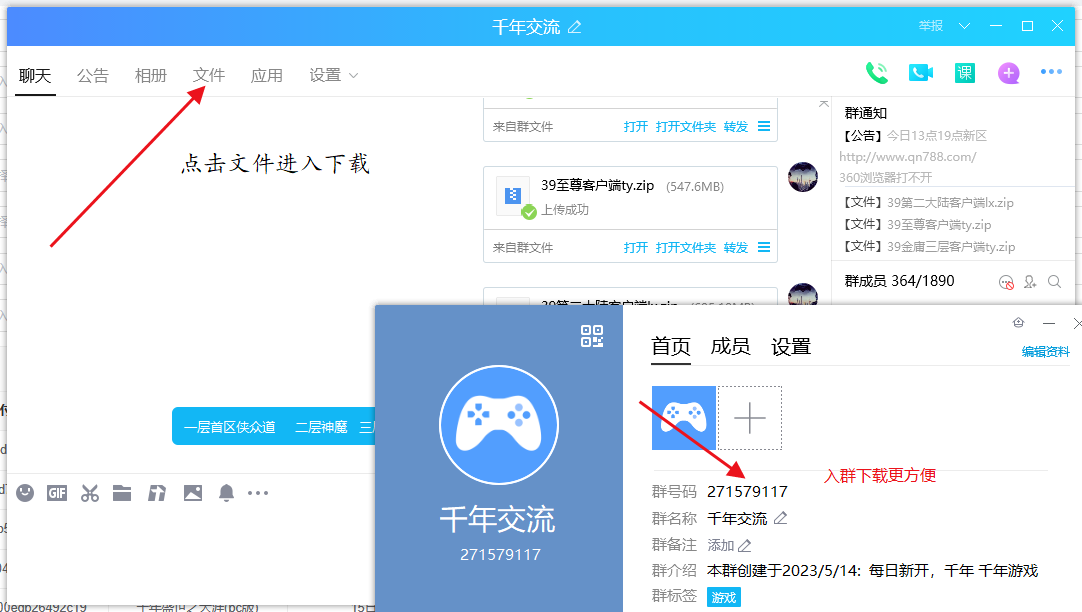Screen dimensions: 1082x612
Task: Click add member icon in member header
Action: (x=1030, y=282)
